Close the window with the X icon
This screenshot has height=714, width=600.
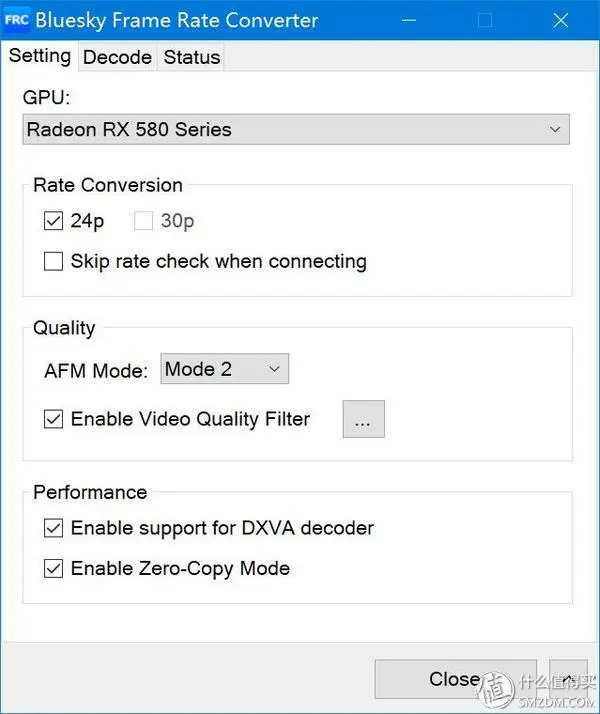[x=560, y=20]
